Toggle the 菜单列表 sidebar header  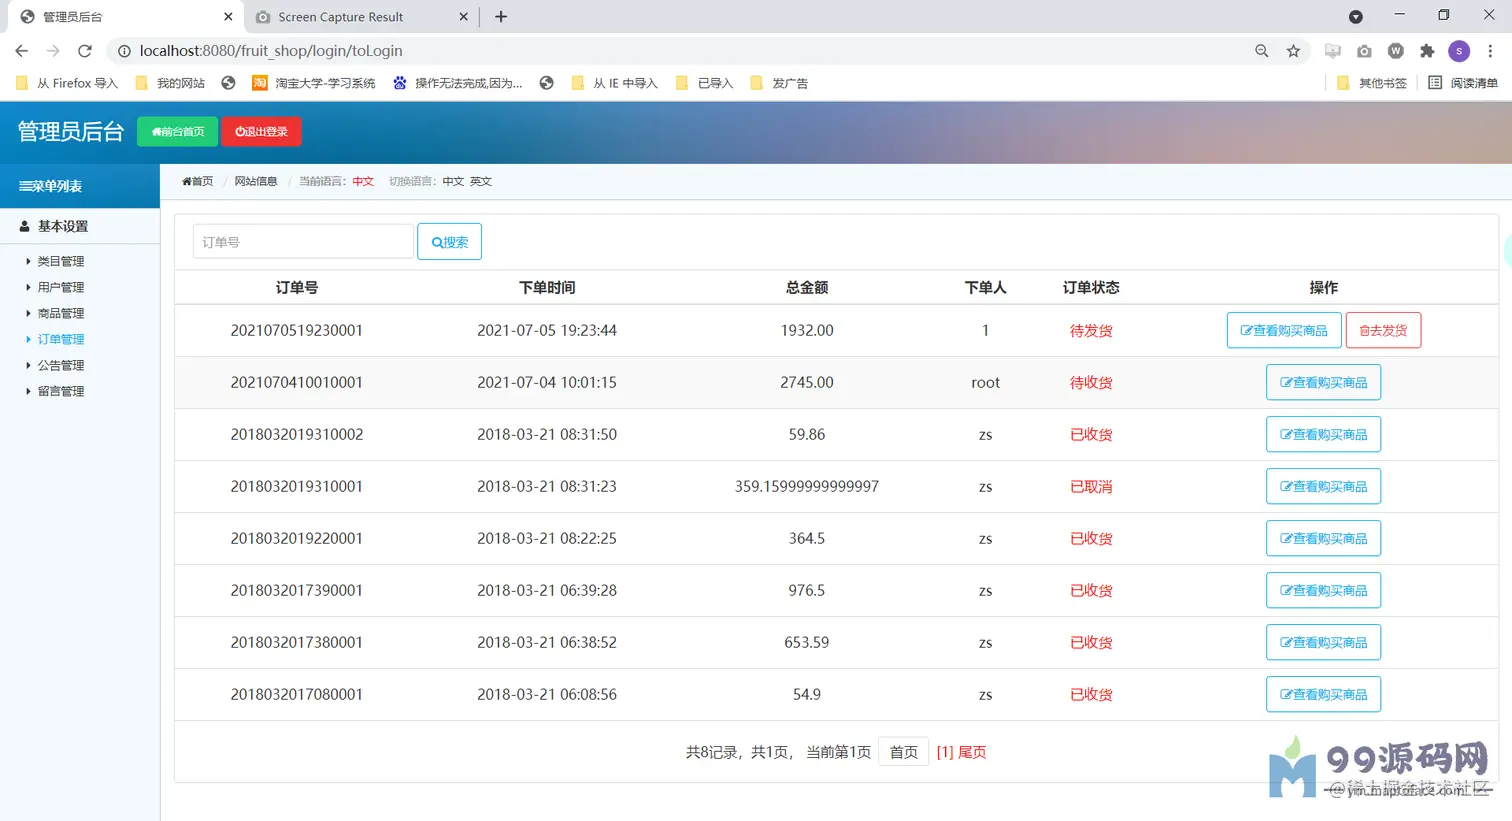click(80, 186)
